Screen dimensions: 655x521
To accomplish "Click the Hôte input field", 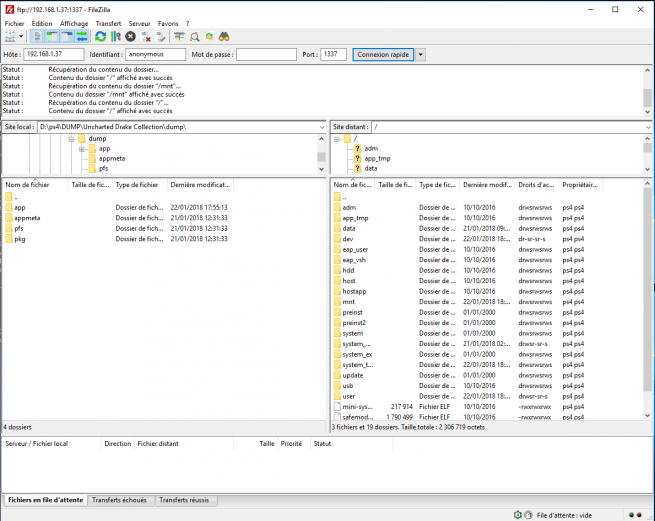I will [54, 54].
